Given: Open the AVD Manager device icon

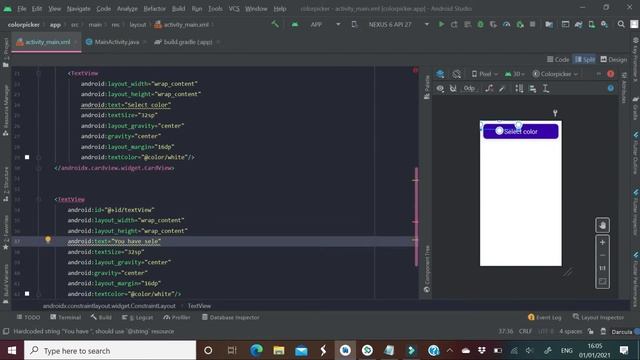Looking at the screenshot, I should click(x=591, y=24).
